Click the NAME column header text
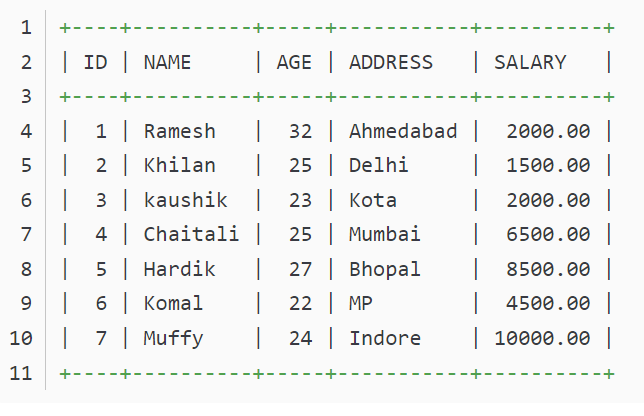This screenshot has height=416, width=644. (x=167, y=62)
